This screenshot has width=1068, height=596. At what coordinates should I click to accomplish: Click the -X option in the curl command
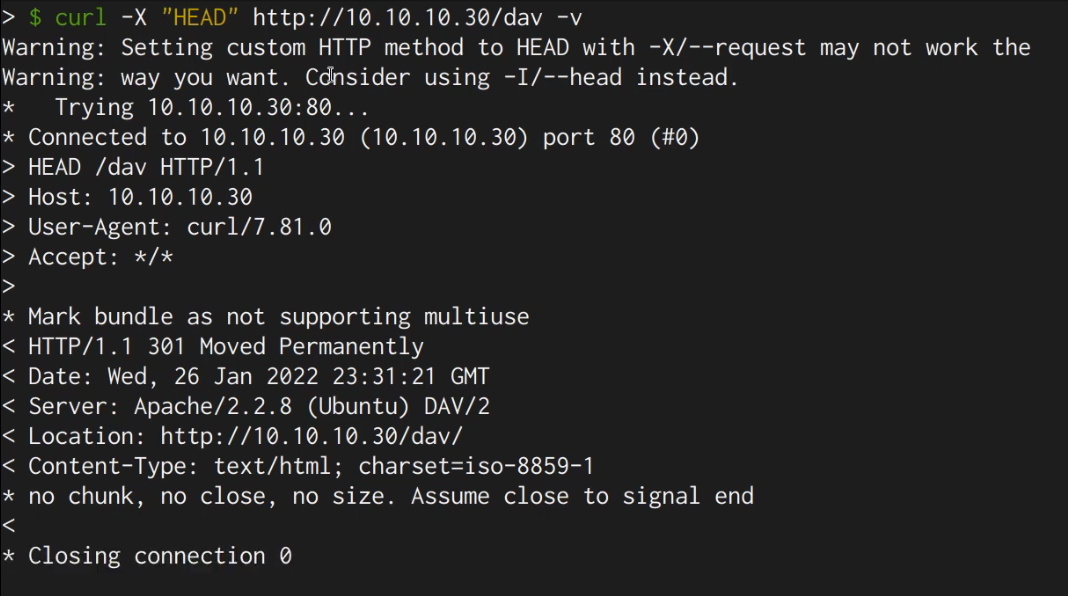point(134,17)
